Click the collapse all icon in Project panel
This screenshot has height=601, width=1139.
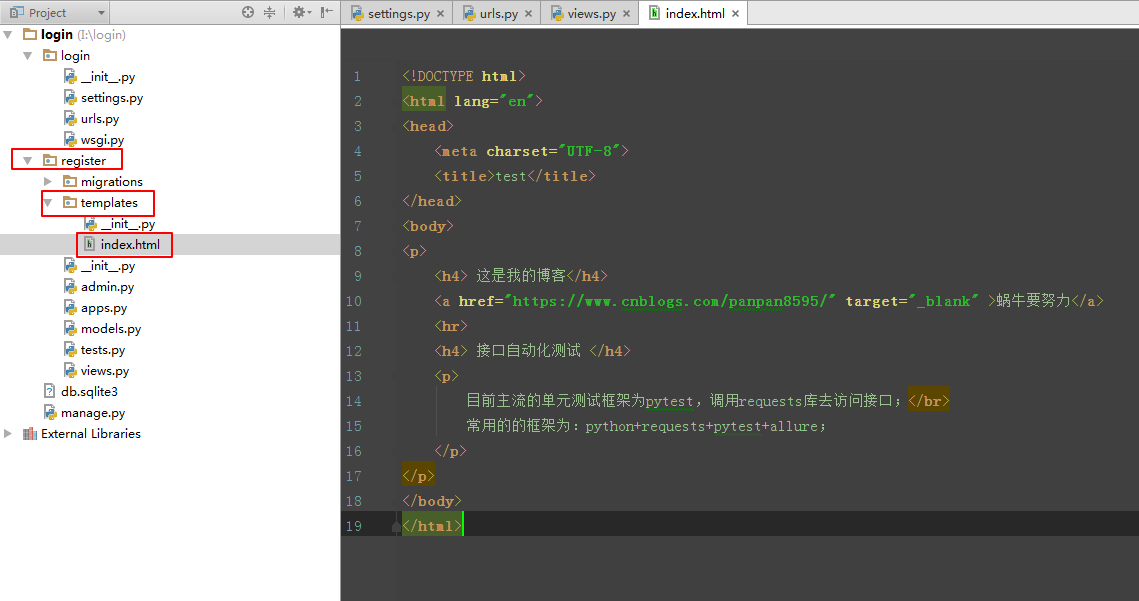tap(269, 12)
